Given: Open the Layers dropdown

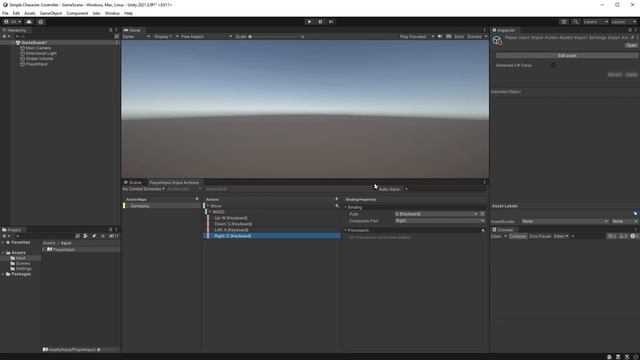Looking at the screenshot, I should (596, 22).
